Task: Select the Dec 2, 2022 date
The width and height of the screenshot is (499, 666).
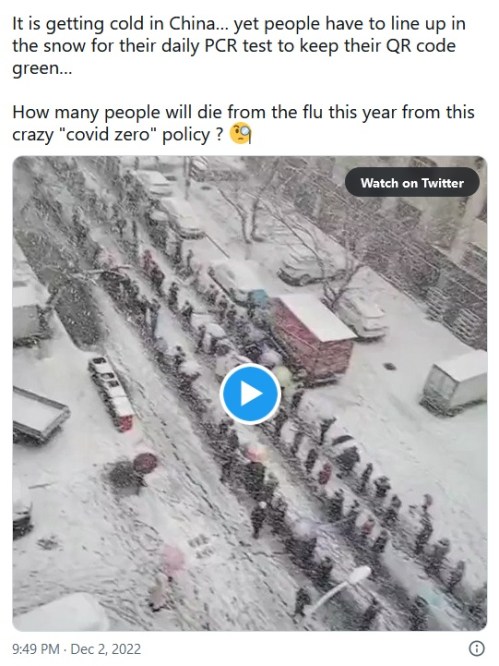Action: [x=105, y=649]
